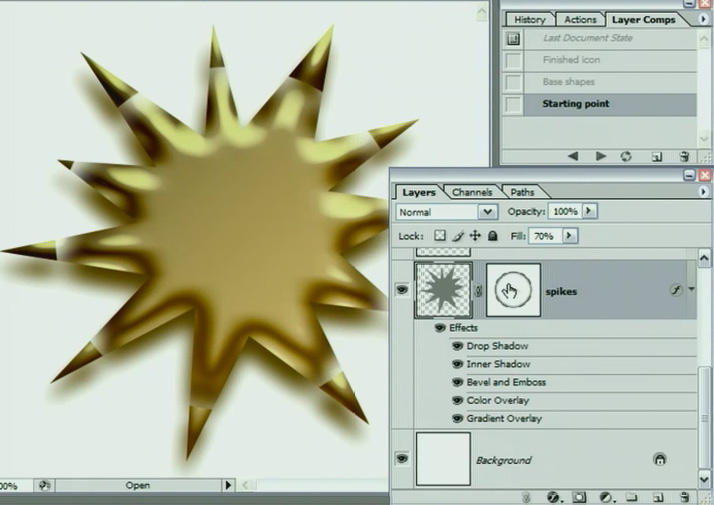Add a layer mask to the layer
The height and width of the screenshot is (505, 714).
pos(579,497)
